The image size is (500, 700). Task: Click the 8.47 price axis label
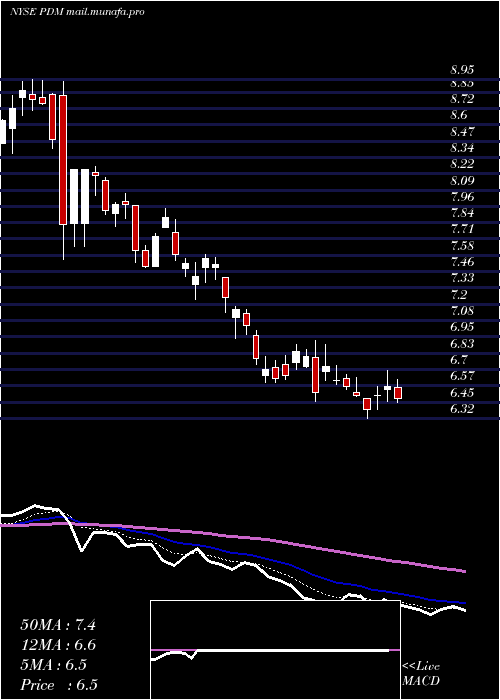(462, 132)
